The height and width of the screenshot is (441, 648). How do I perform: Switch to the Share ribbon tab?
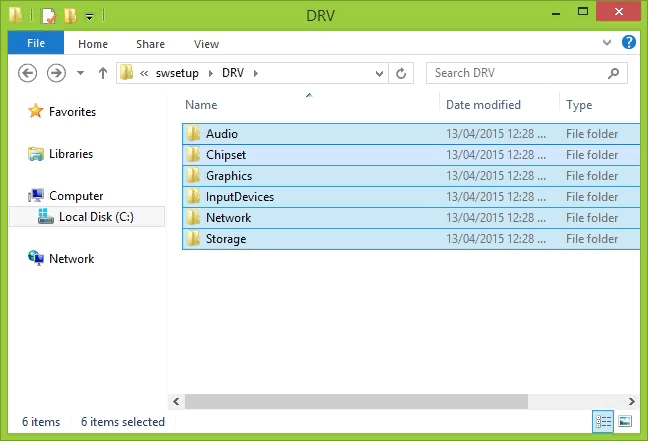coord(150,44)
